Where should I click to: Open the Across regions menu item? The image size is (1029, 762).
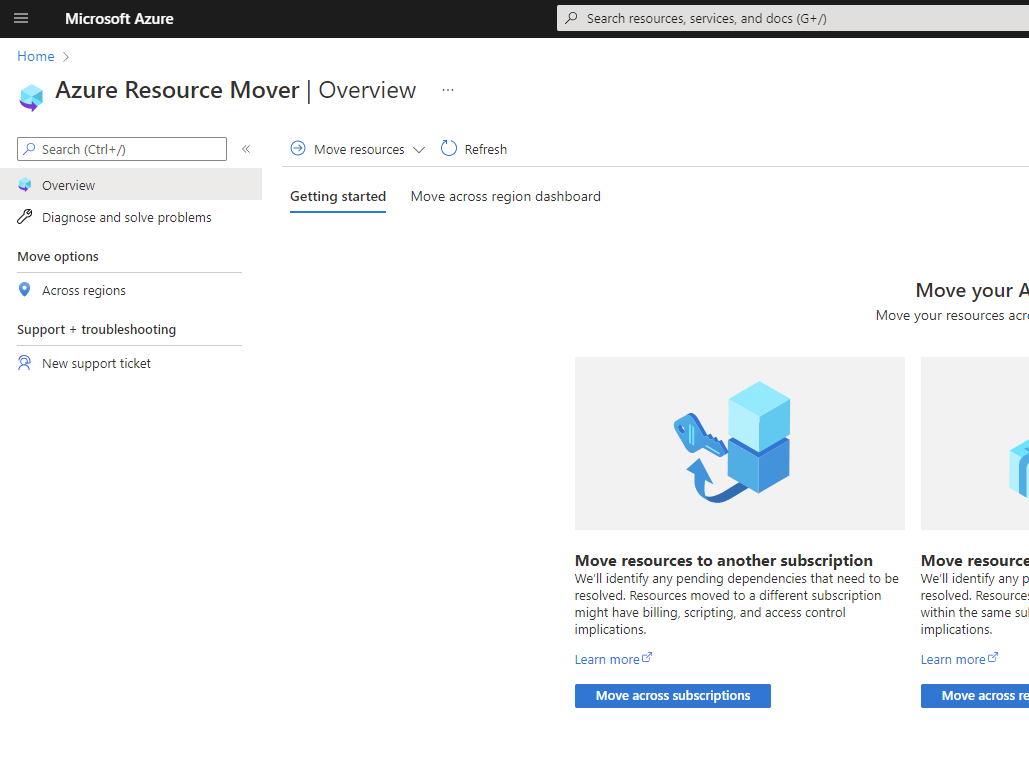84,290
